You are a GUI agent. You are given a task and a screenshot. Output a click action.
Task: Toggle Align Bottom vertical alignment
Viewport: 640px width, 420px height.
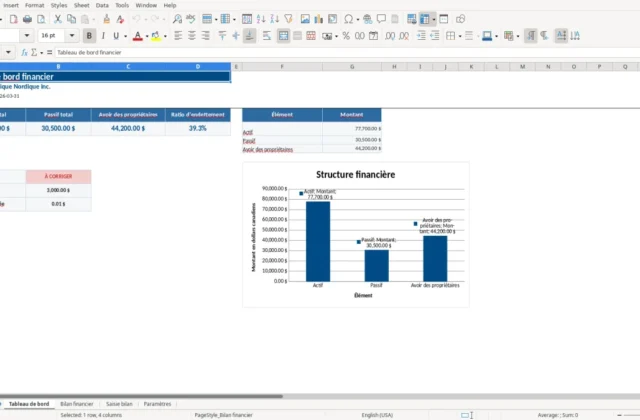pyautogui.click(x=249, y=36)
